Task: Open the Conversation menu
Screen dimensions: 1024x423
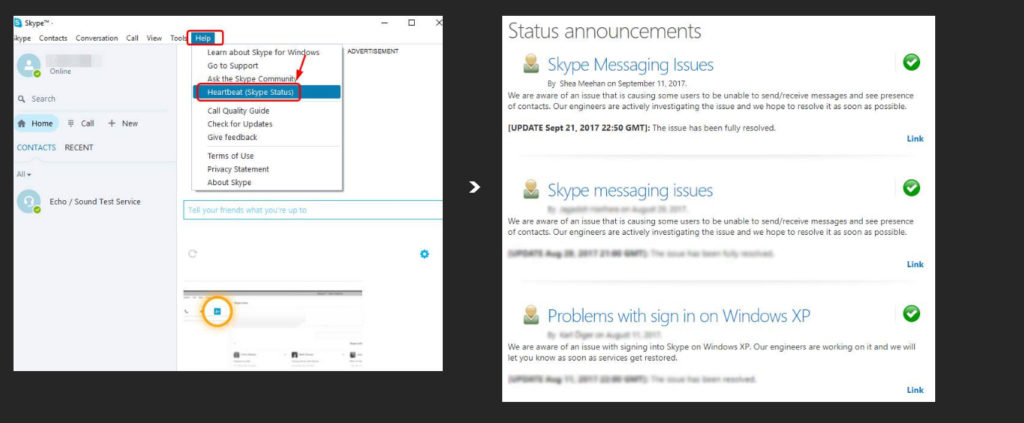Action: 97,39
